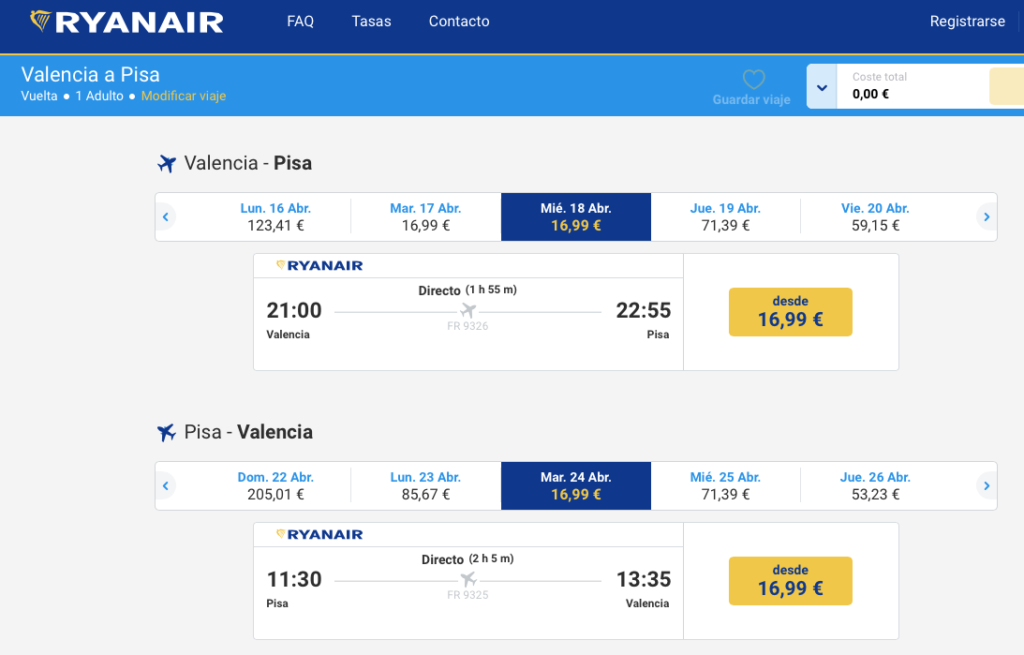Viewport: 1024px width, 655px height.
Task: Go to the Contacto page
Action: click(459, 21)
